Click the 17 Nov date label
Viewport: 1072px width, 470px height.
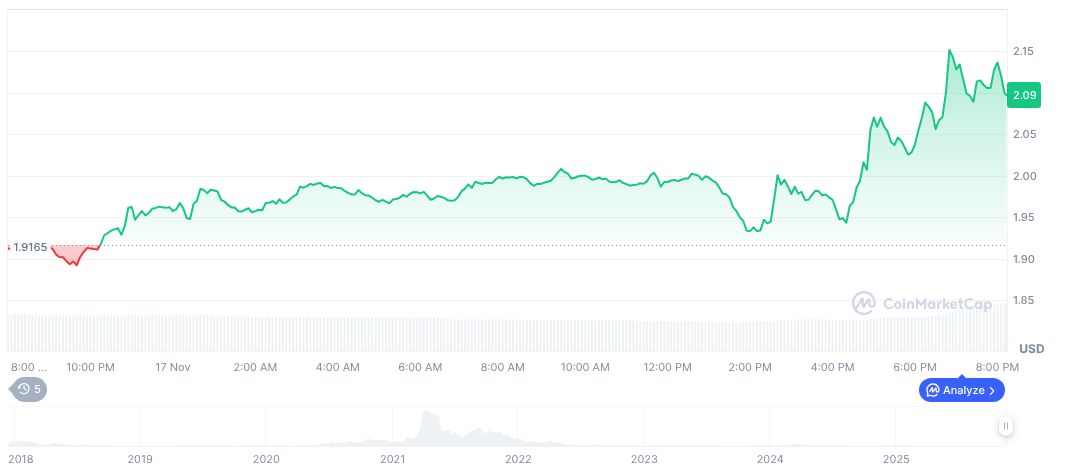click(x=172, y=367)
